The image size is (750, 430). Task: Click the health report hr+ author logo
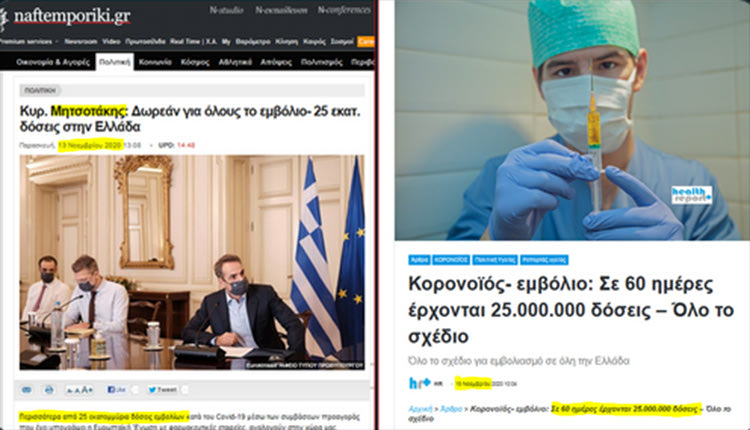pos(420,383)
